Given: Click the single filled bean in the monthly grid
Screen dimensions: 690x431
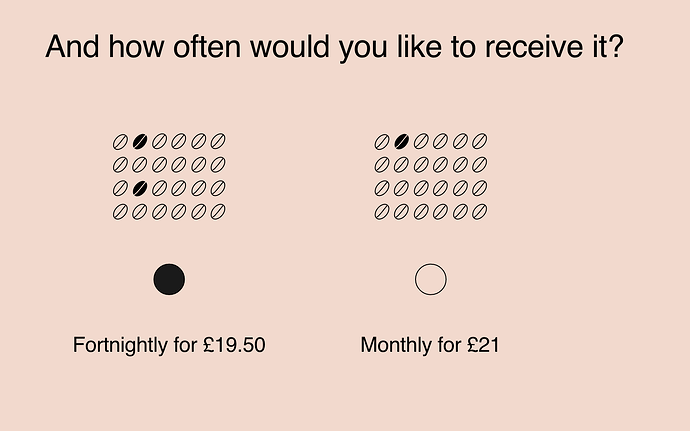Looking at the screenshot, I should (402, 141).
